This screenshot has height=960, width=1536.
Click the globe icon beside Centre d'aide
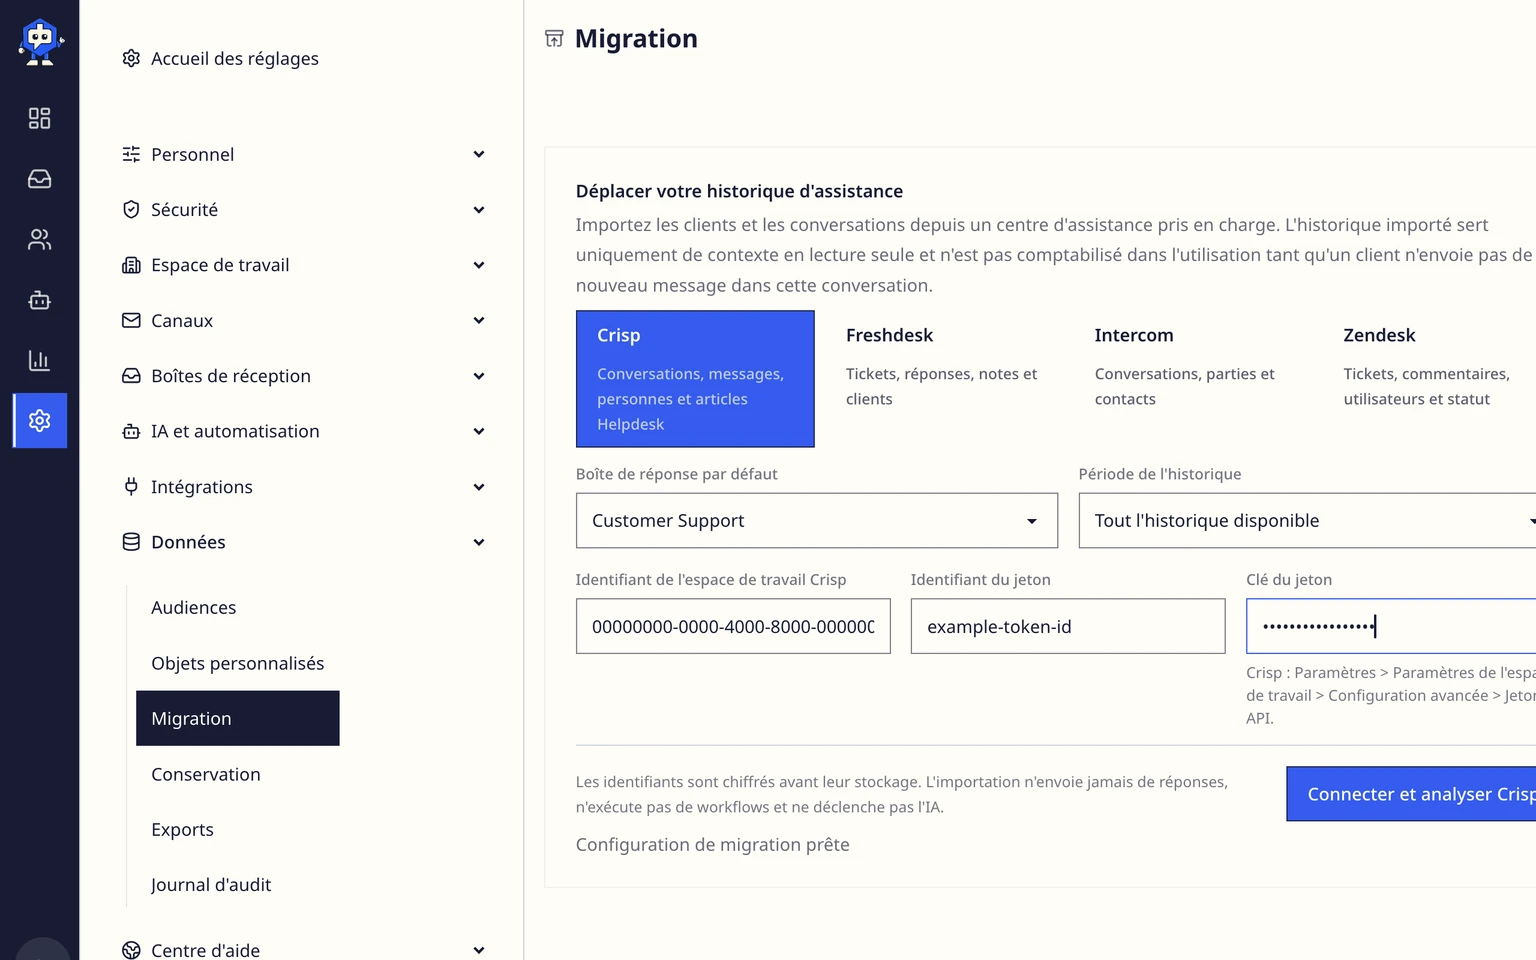[x=131, y=950]
